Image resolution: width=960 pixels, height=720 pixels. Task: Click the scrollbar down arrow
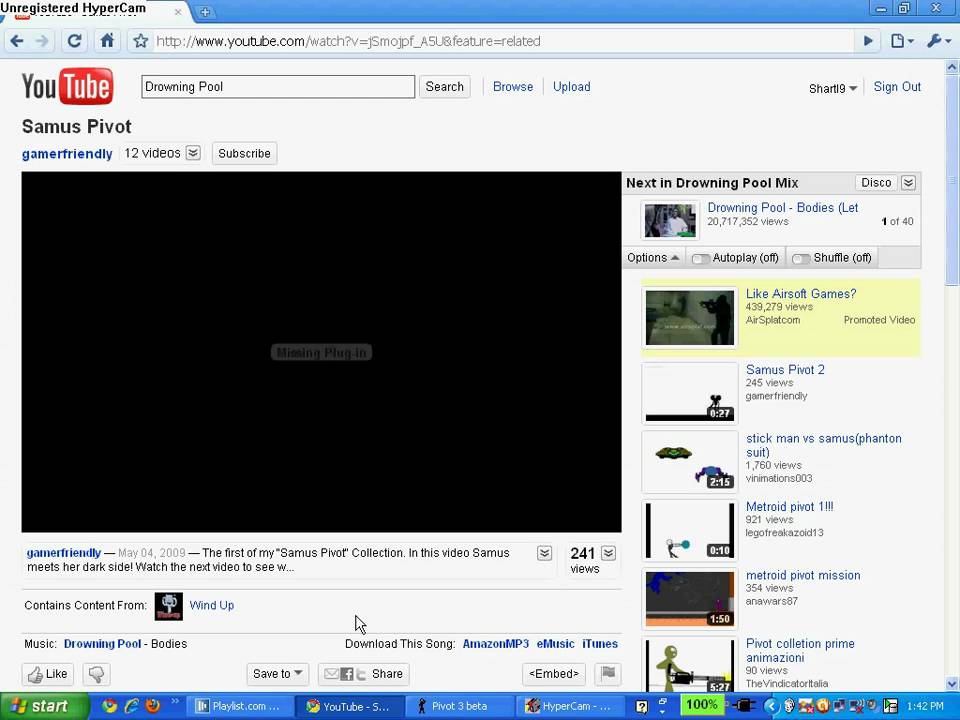tap(952, 684)
